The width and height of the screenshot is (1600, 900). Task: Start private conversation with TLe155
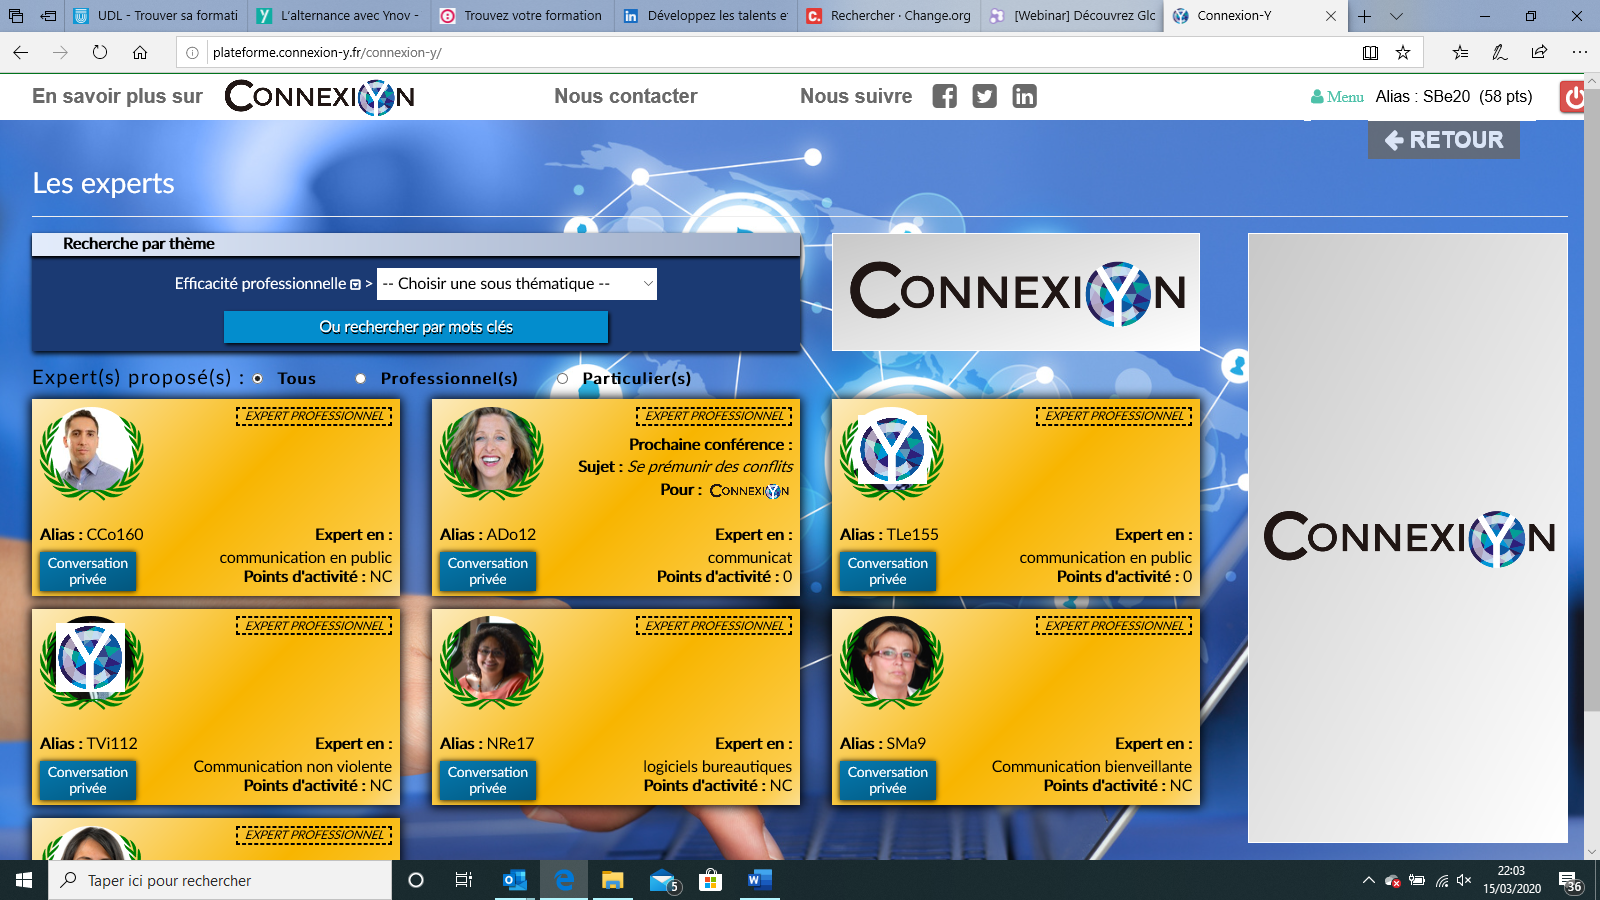coord(888,571)
